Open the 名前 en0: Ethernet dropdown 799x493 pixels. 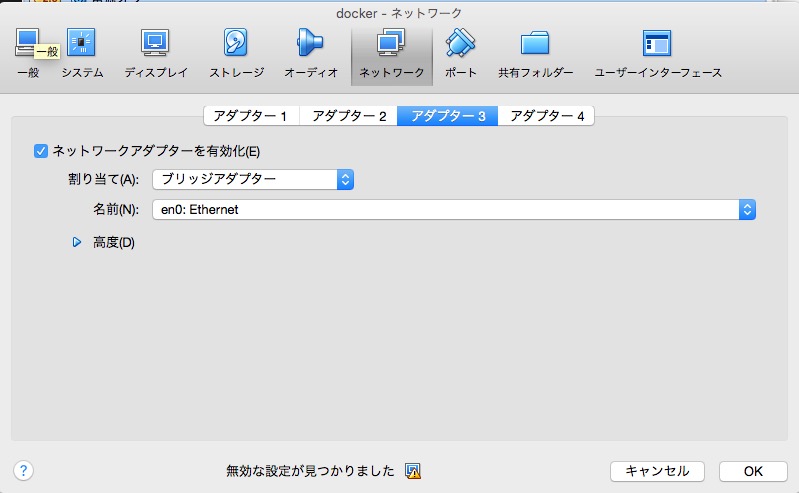[x=454, y=210]
